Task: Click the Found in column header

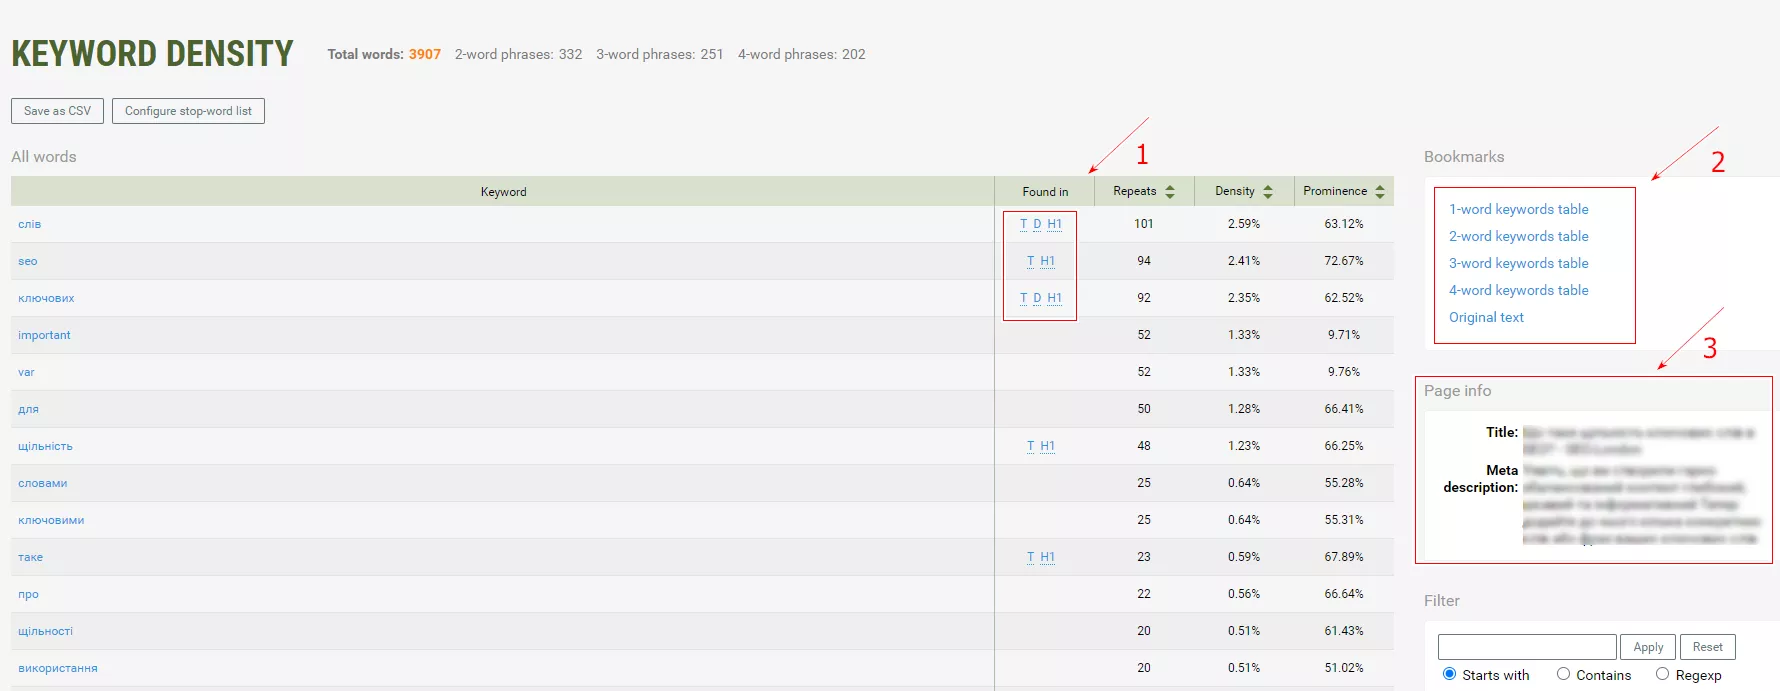Action: click(x=1045, y=192)
